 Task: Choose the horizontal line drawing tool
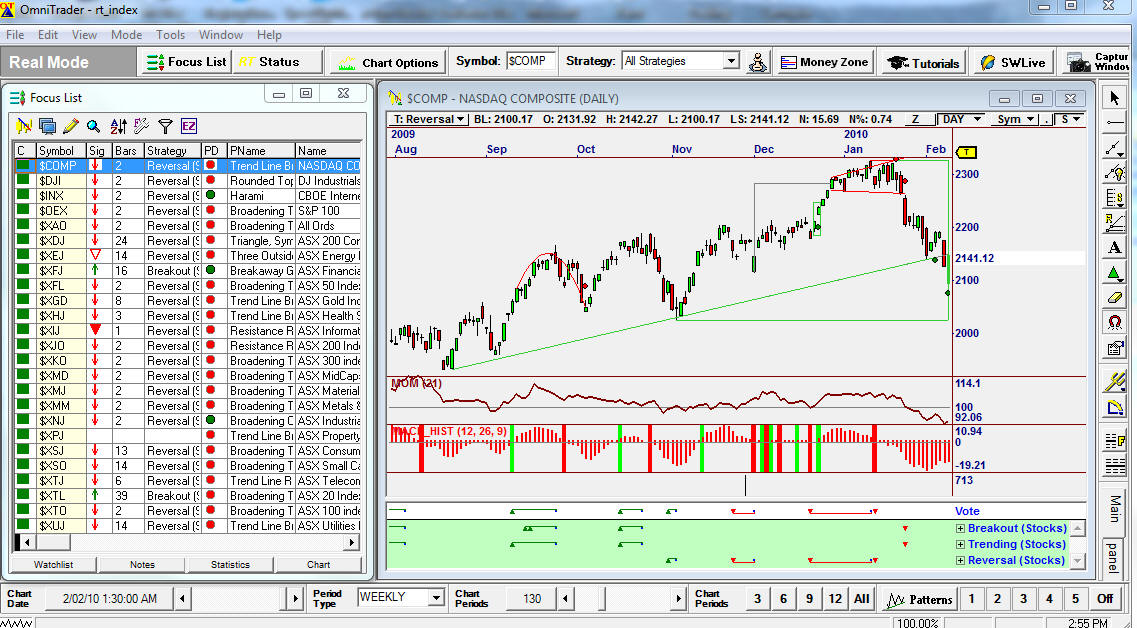1115,123
